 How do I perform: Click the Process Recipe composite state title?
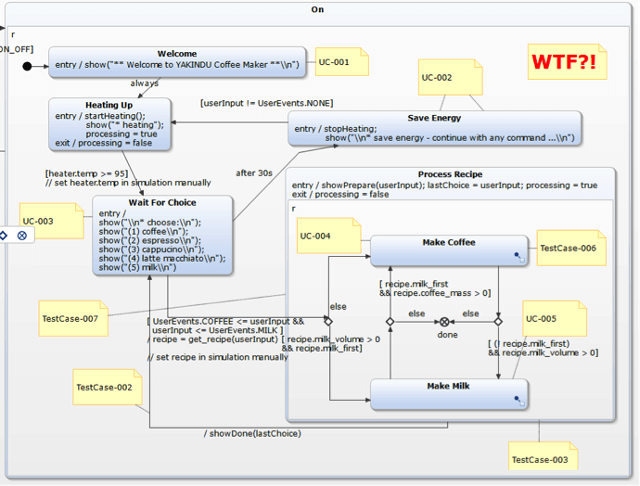tap(449, 173)
